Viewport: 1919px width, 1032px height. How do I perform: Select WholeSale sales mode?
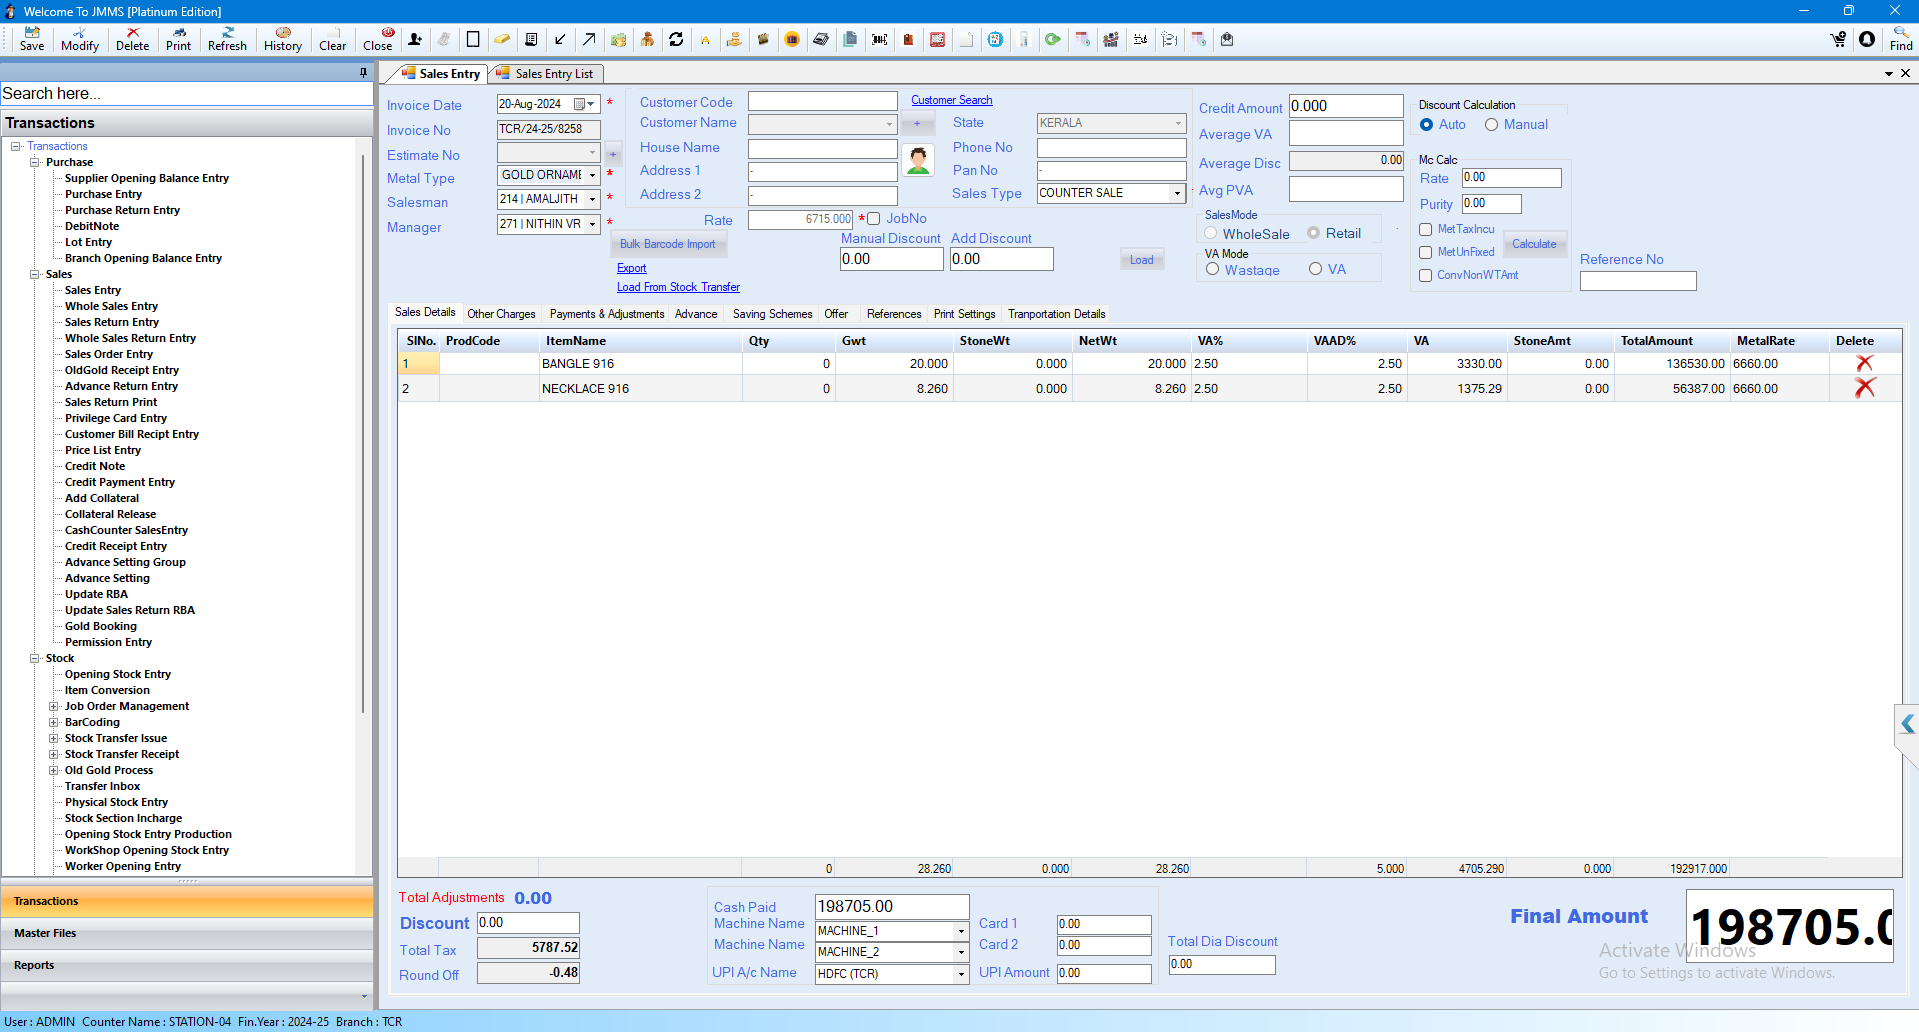[1211, 234]
